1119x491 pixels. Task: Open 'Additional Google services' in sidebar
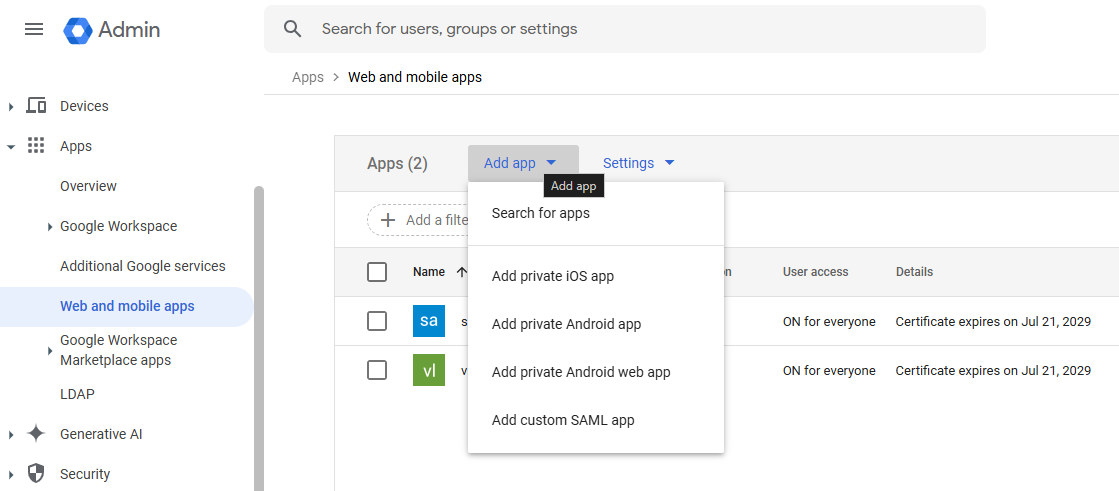point(143,266)
